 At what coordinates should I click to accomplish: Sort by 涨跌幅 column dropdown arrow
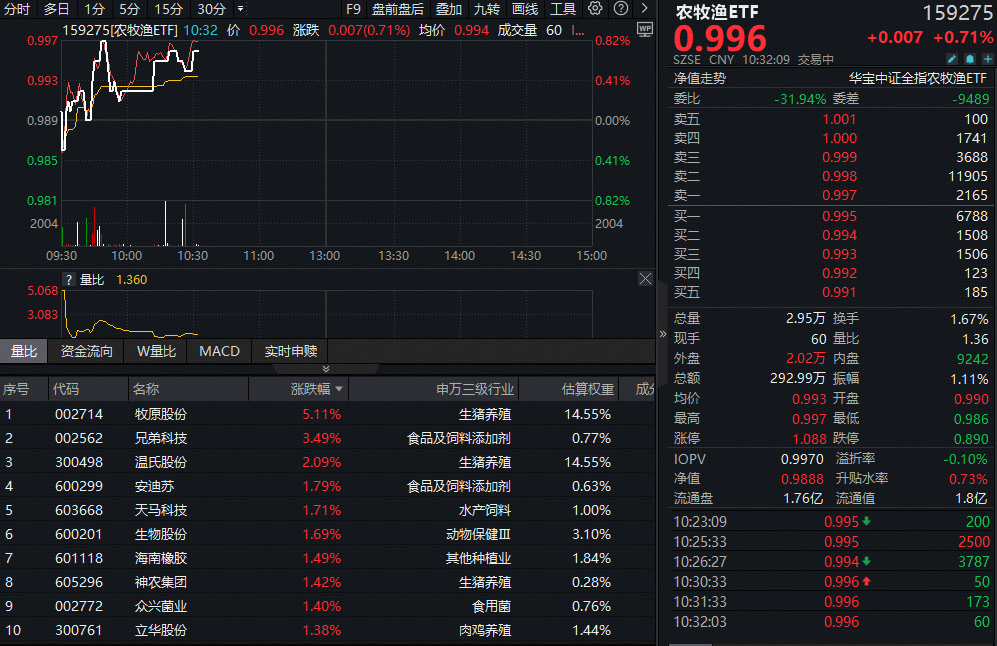[339, 389]
